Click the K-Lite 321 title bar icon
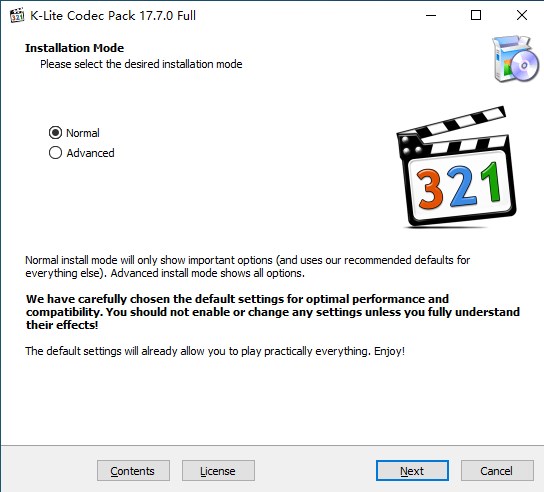Image resolution: width=544 pixels, height=492 pixels. point(17,16)
